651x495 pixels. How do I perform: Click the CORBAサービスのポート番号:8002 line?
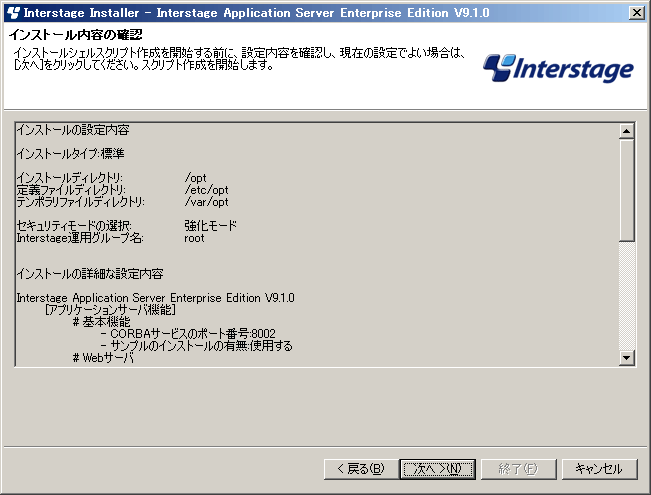click(188, 333)
